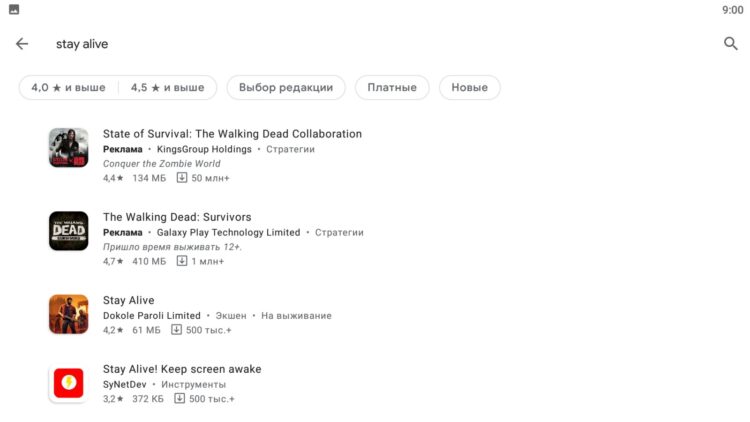Filter results by Платные apps
Image resolution: width=750 pixels, height=422 pixels.
392,88
